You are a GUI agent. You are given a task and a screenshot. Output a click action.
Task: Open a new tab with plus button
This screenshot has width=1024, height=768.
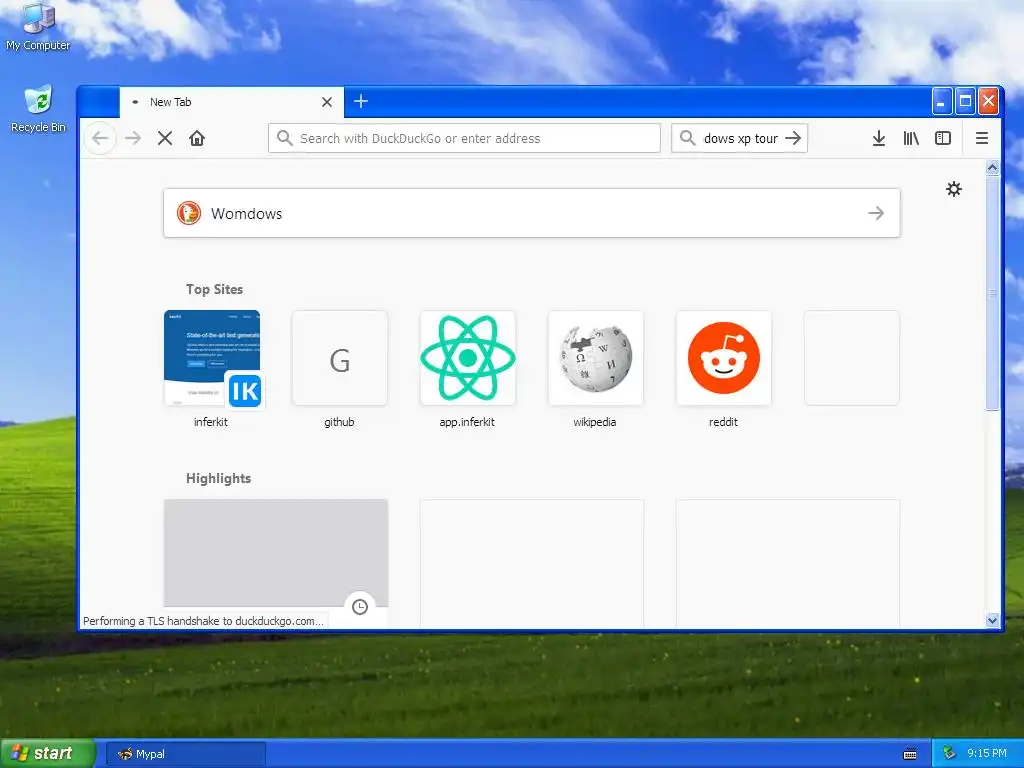(360, 101)
